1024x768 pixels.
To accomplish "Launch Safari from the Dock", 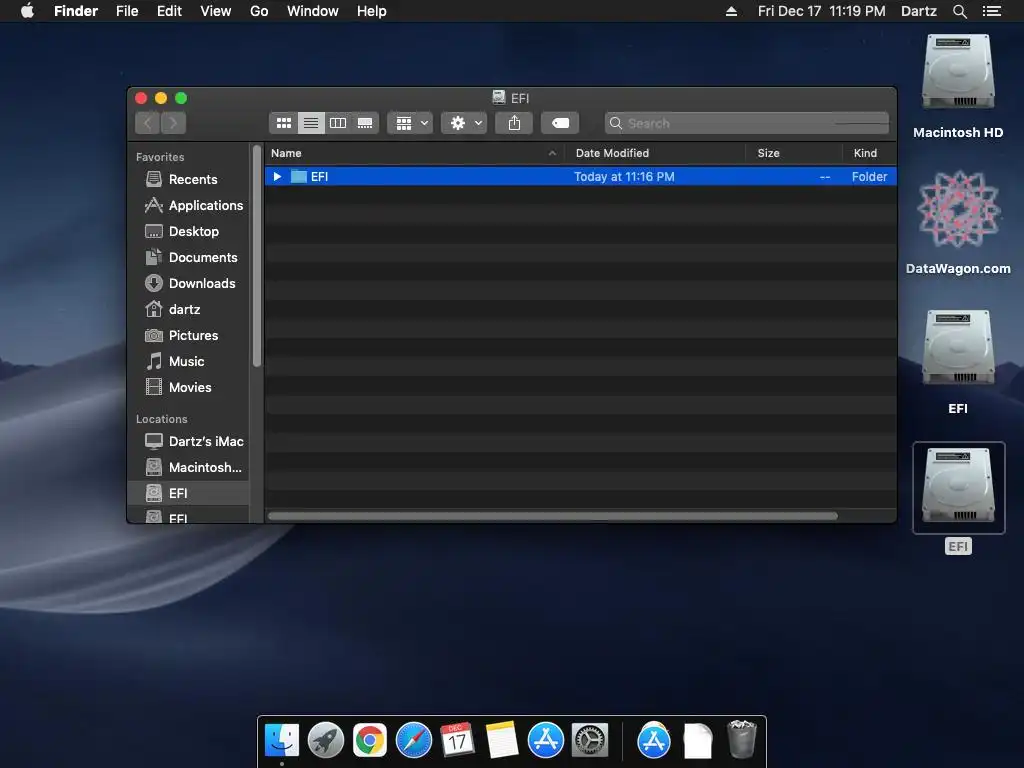I will click(414, 740).
